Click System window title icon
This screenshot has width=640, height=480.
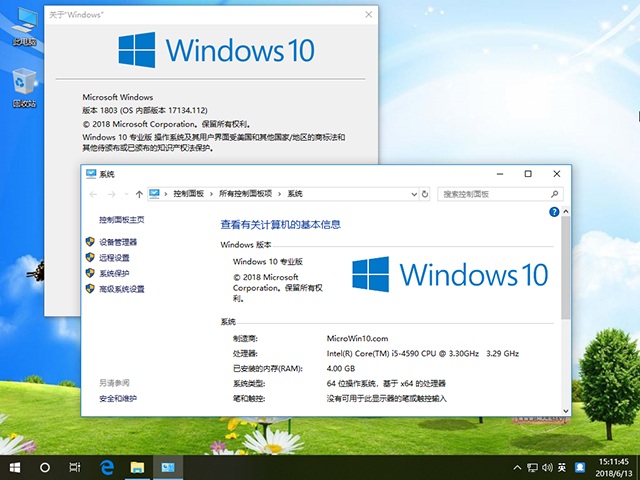click(91, 174)
